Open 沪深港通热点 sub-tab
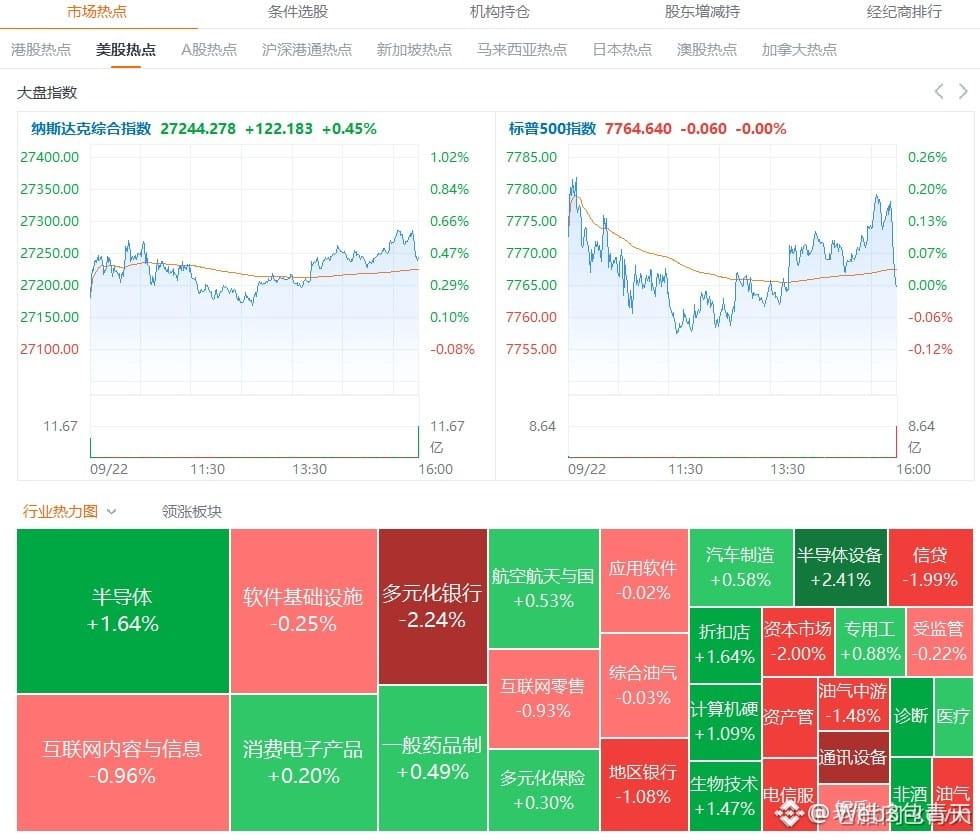The height and width of the screenshot is (840, 980). (307, 49)
